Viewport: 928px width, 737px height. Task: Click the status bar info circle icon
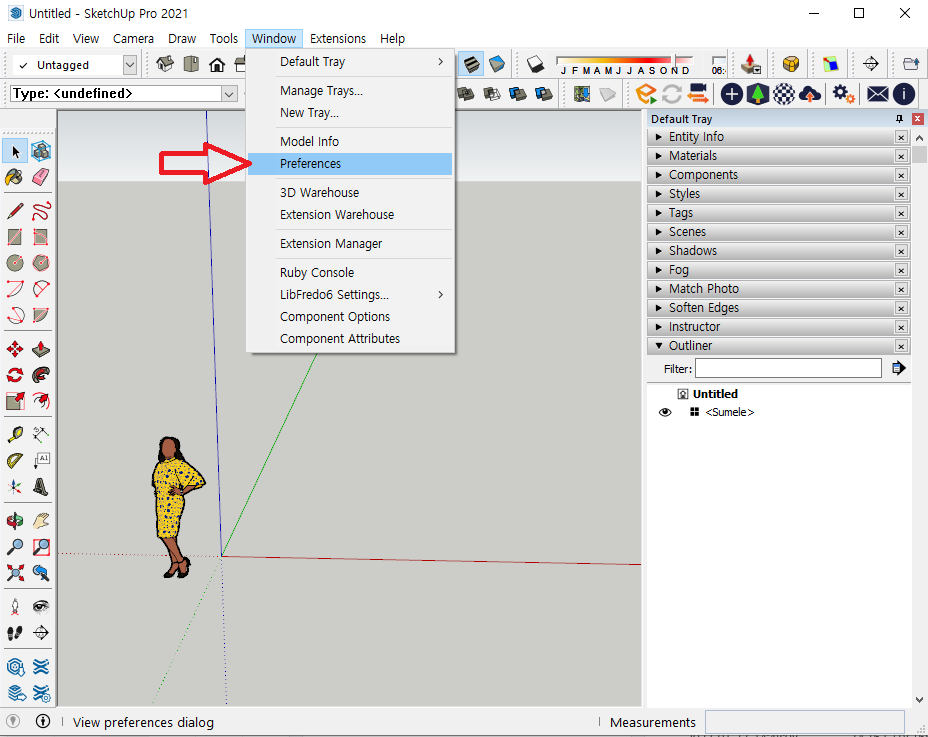coord(43,721)
